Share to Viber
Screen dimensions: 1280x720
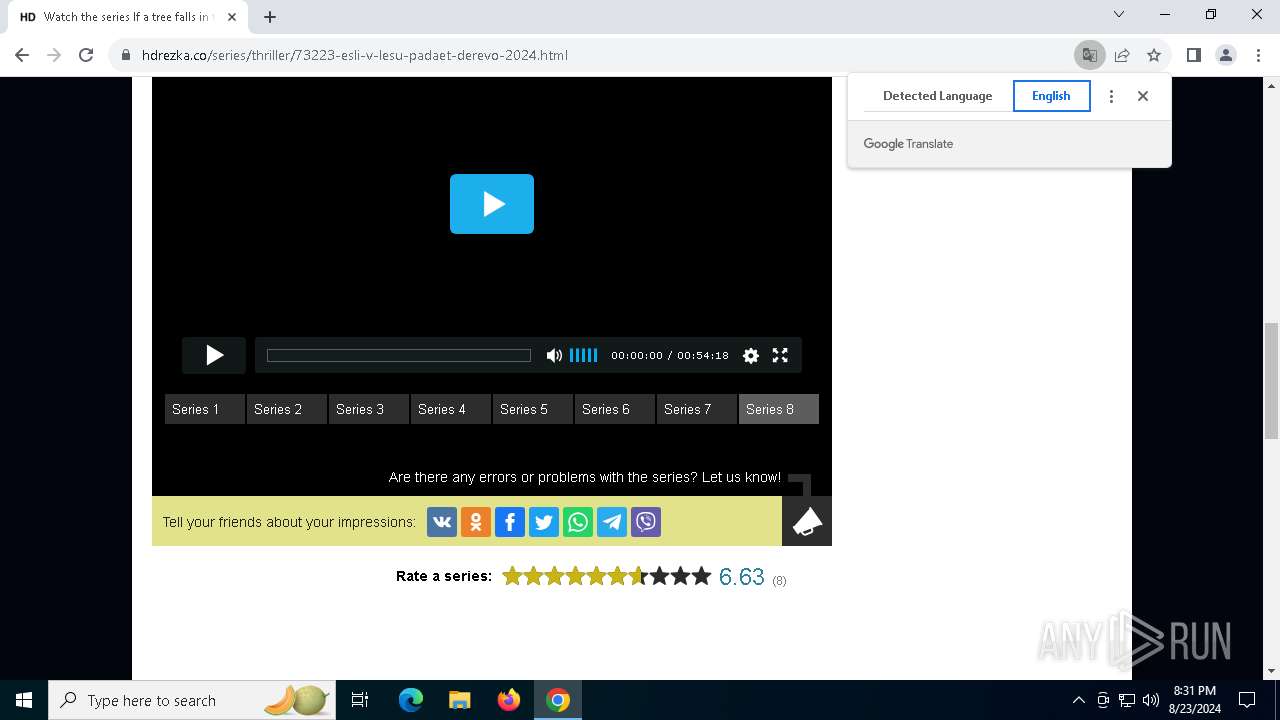[x=646, y=522]
